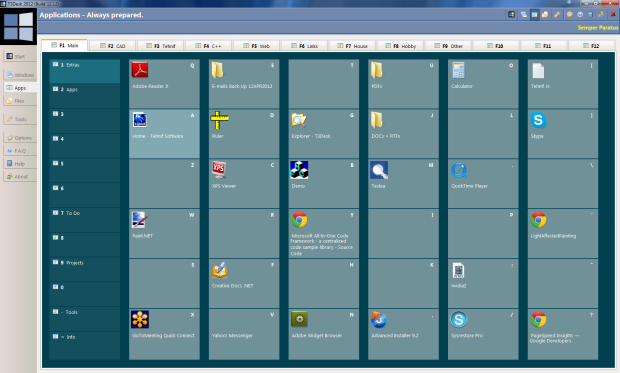Image resolution: width=620 pixels, height=373 pixels.
Task: Launch the Sysrestore Pro tile
Action: [483, 334]
